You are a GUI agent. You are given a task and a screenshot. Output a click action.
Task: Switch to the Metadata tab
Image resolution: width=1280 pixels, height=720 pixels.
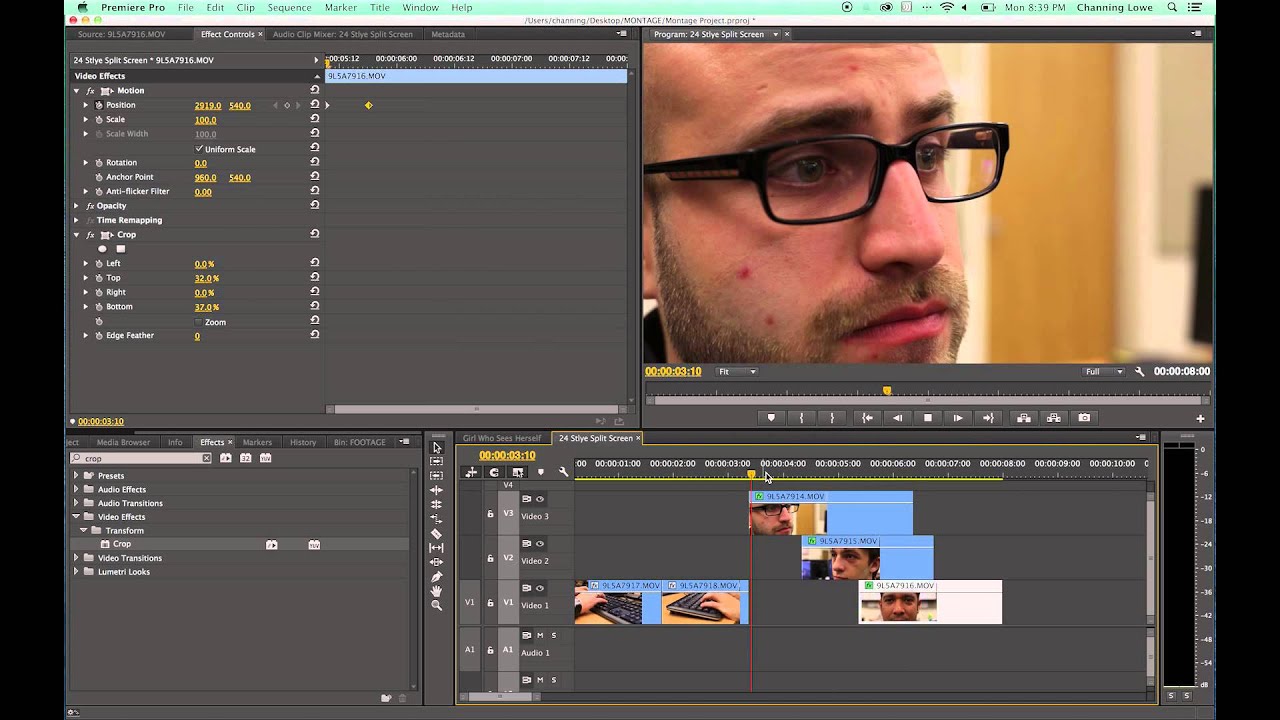coord(447,34)
